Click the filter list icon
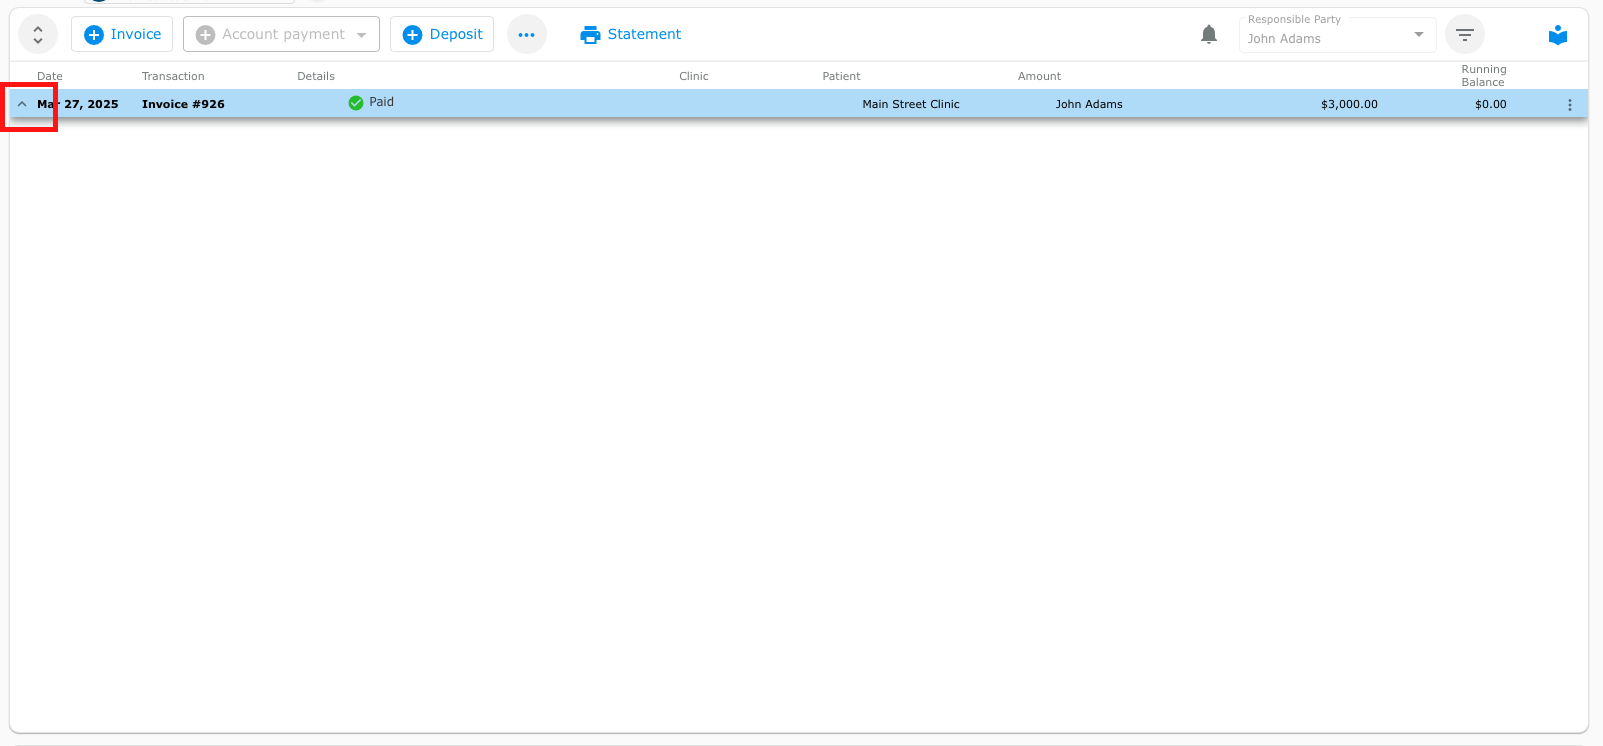Image resolution: width=1603 pixels, height=746 pixels. pos(1465,34)
